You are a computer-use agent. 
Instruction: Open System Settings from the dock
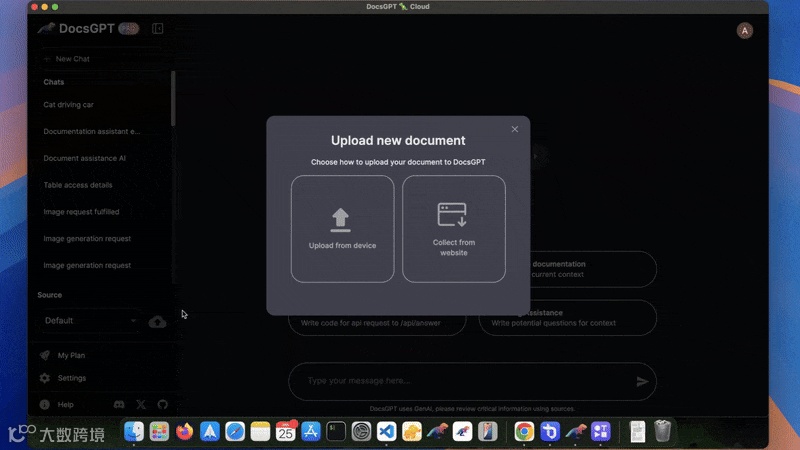click(x=361, y=432)
